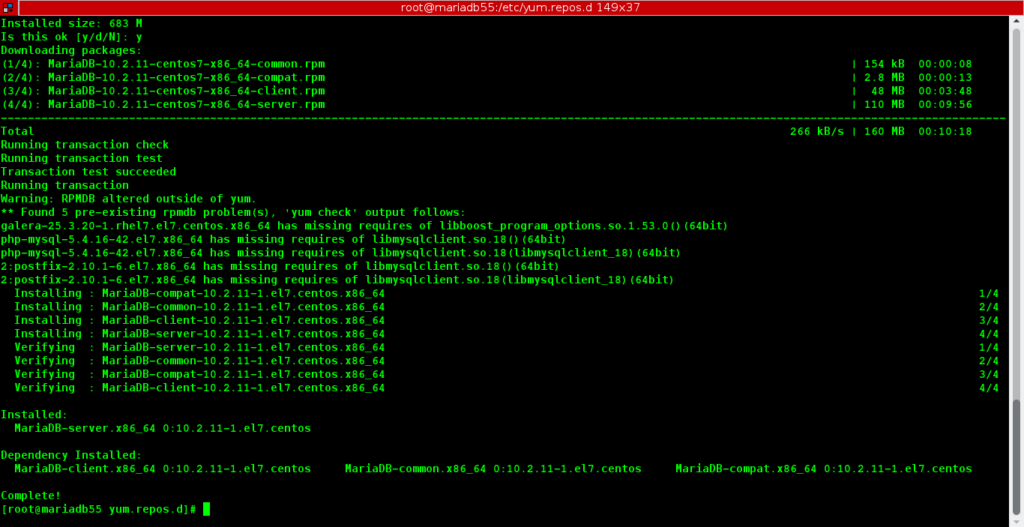Click 'MariaDB-client.x86_64' dependency entry
Screen dimensions: 1024x527
[x=163, y=469]
